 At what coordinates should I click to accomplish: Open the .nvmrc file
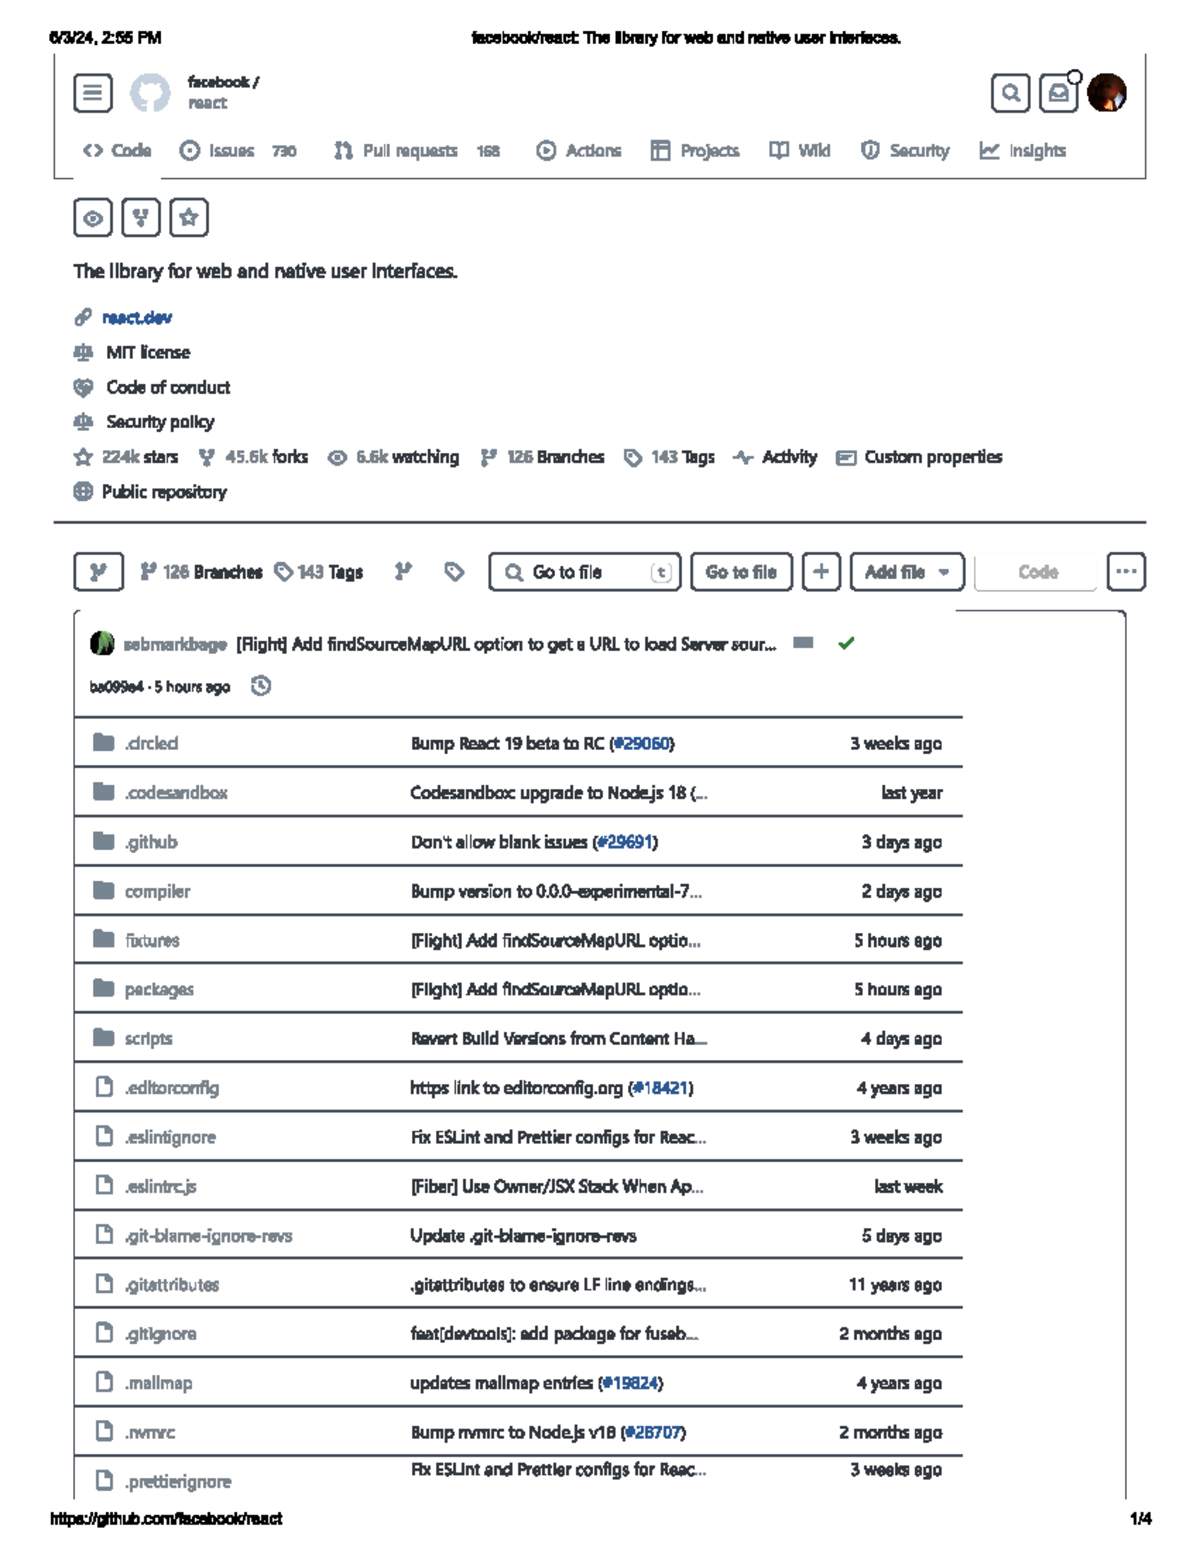click(150, 1432)
